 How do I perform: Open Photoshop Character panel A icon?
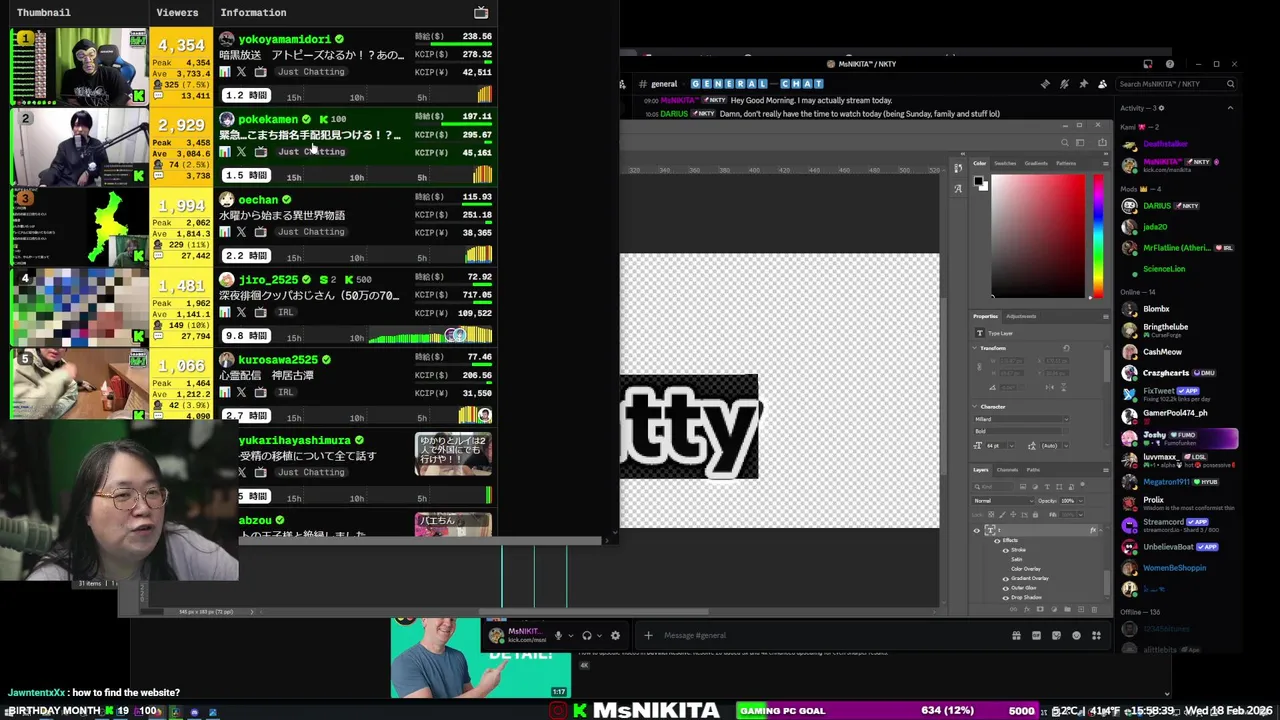(x=958, y=188)
